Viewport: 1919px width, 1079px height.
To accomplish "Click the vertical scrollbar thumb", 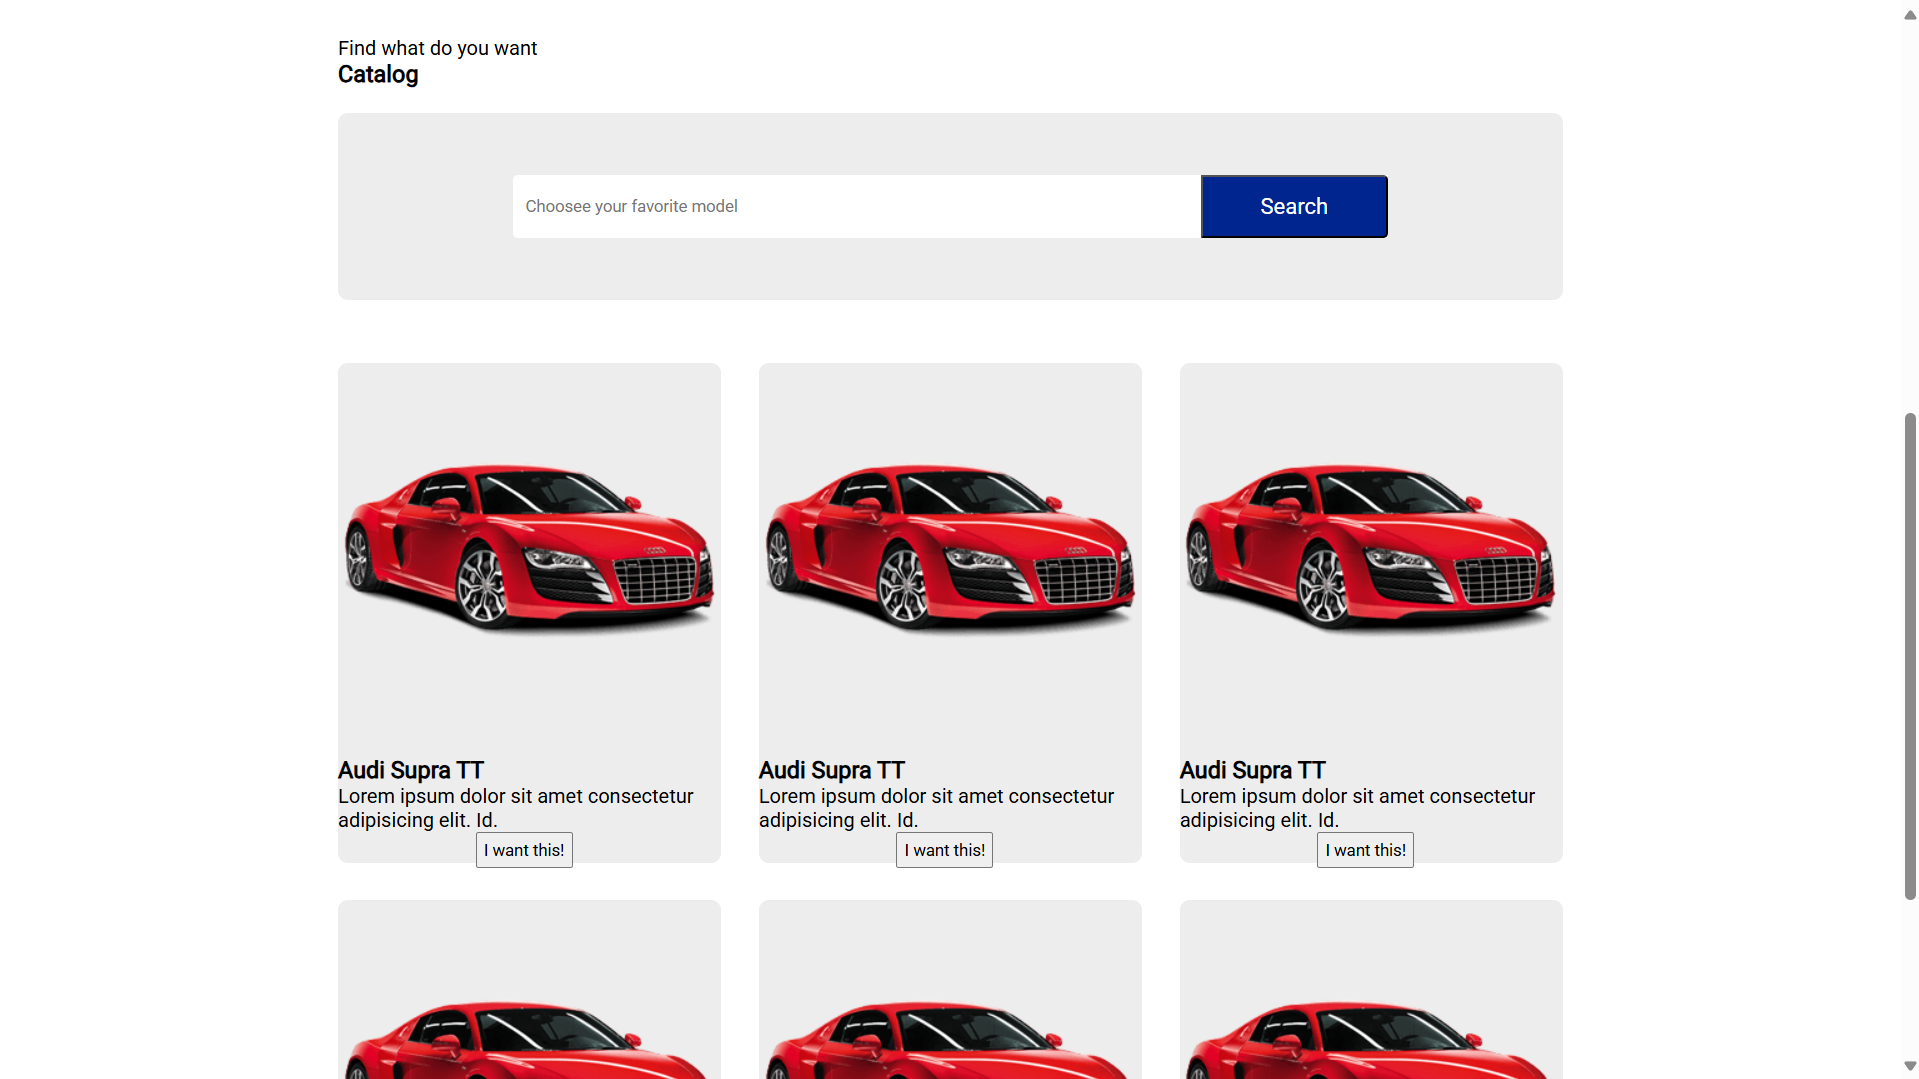I will click(x=1910, y=656).
